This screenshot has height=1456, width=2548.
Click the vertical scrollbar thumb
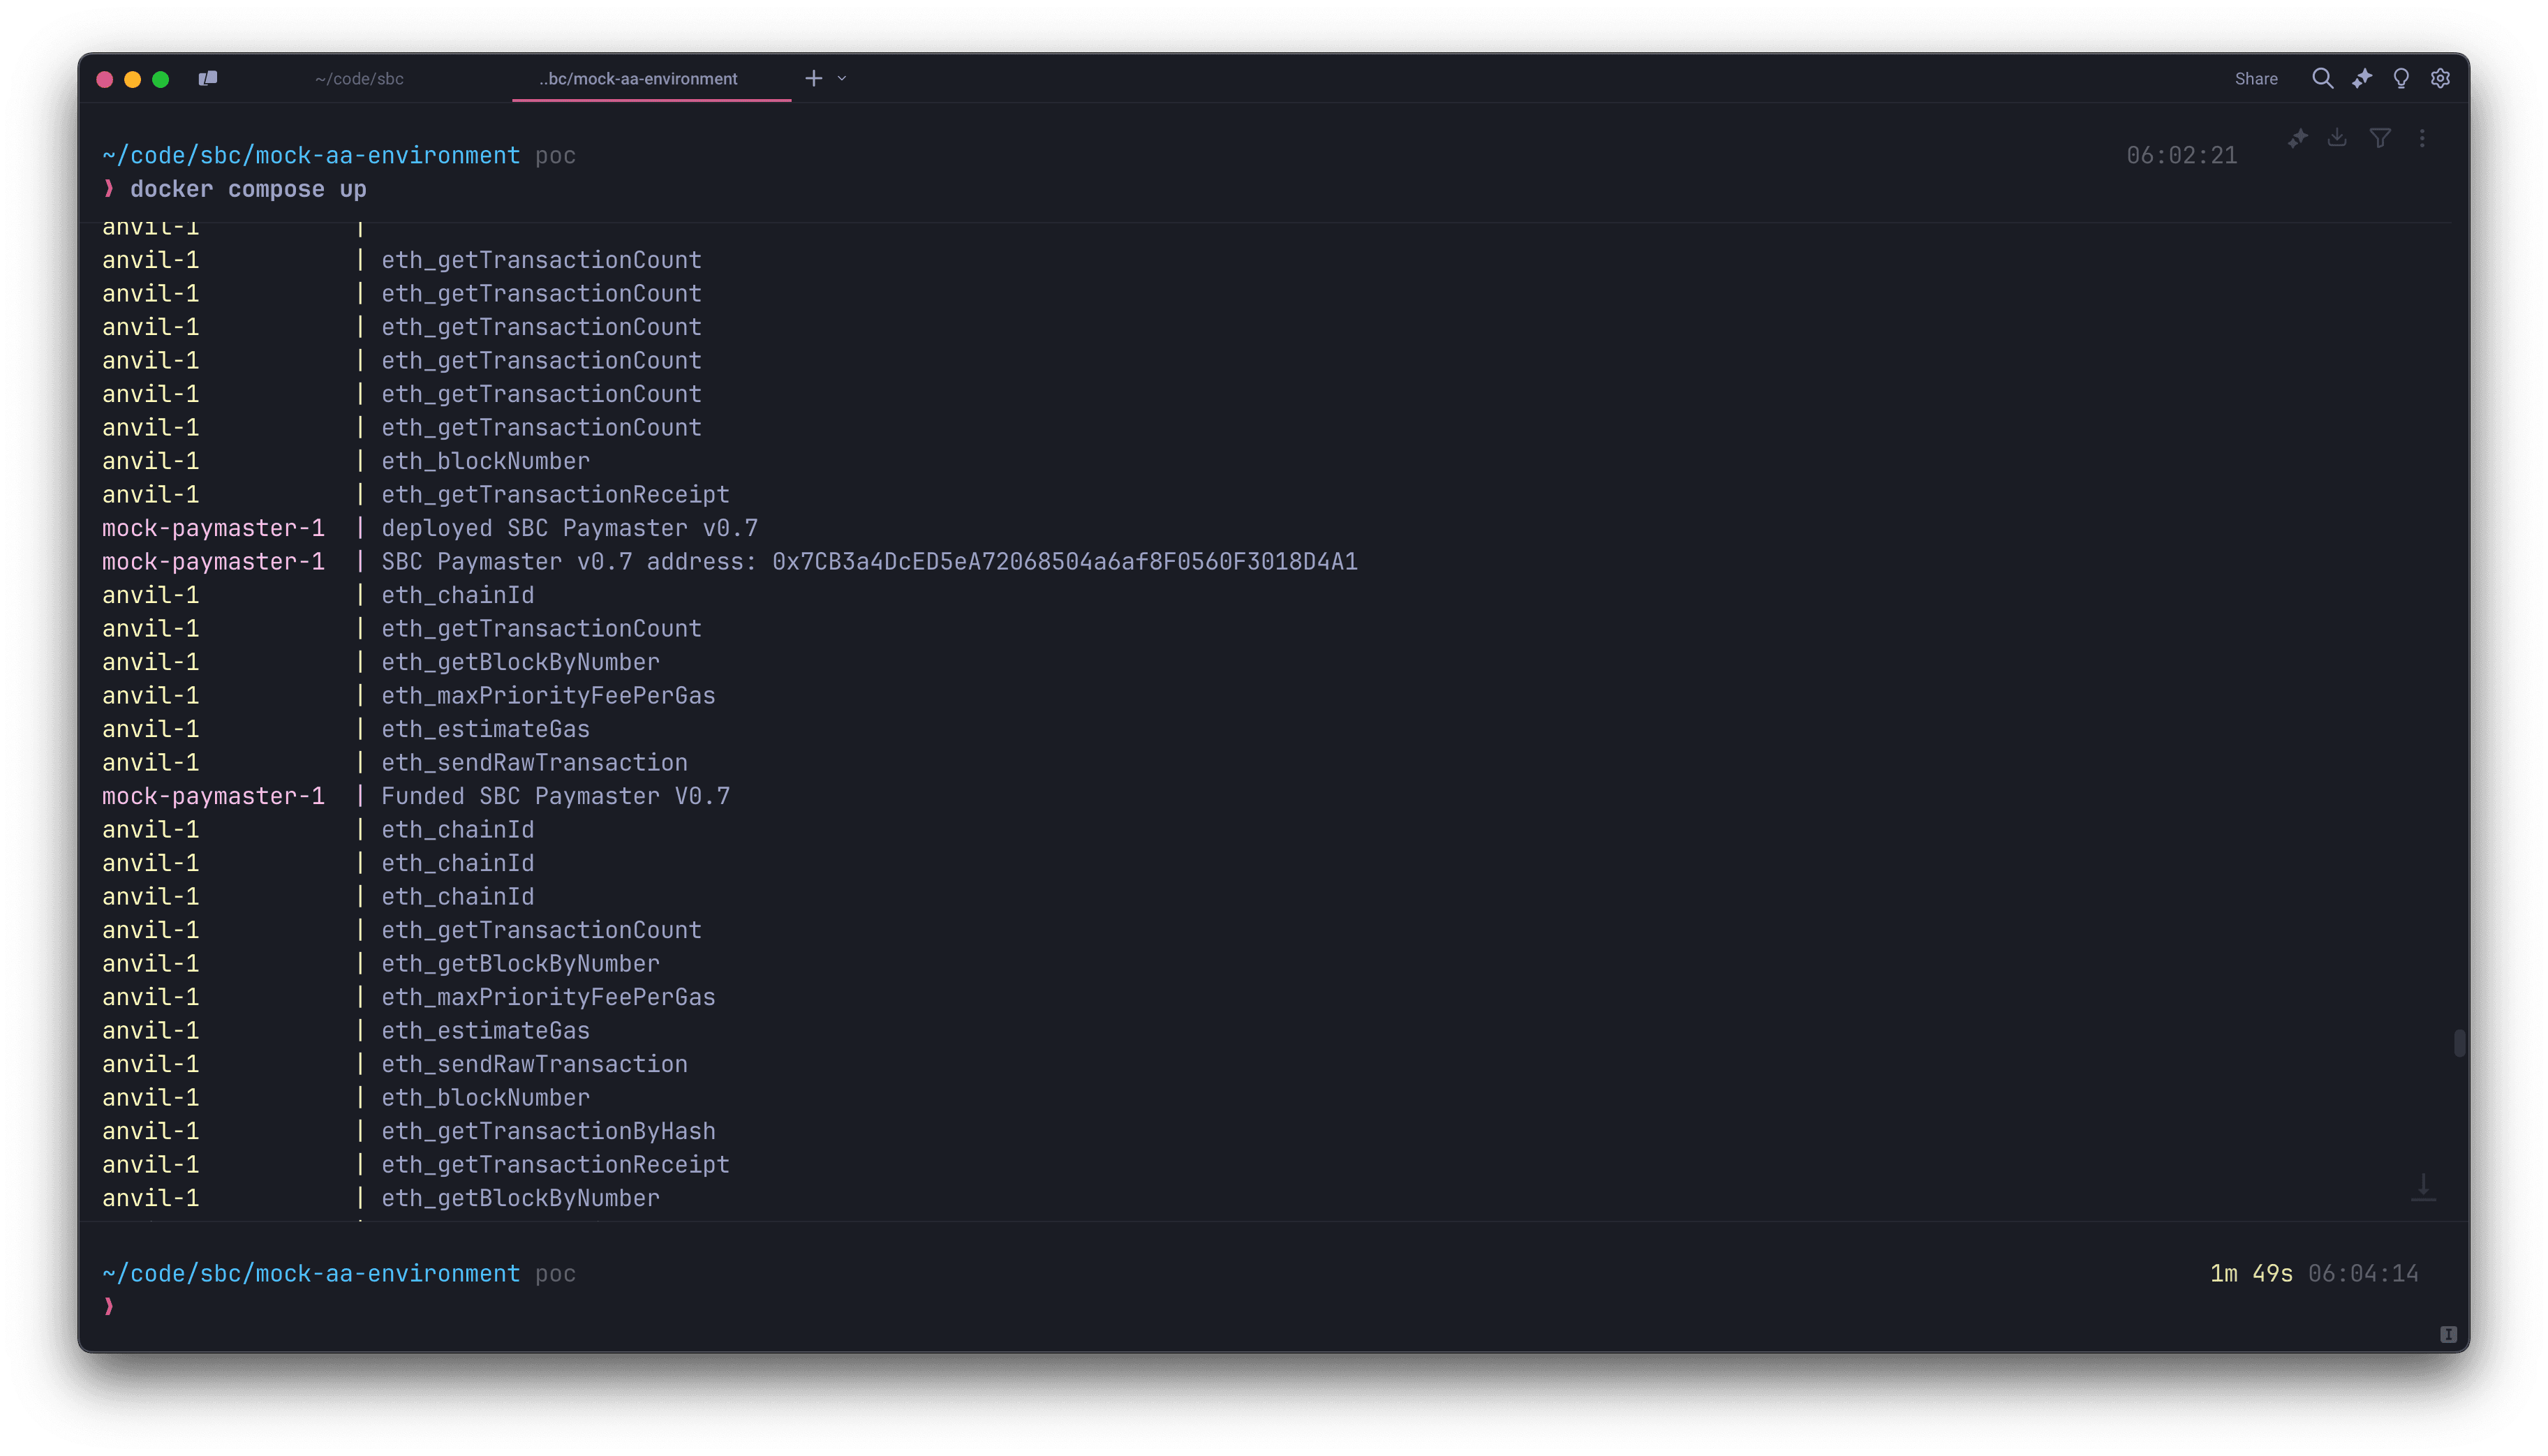click(x=2459, y=1043)
